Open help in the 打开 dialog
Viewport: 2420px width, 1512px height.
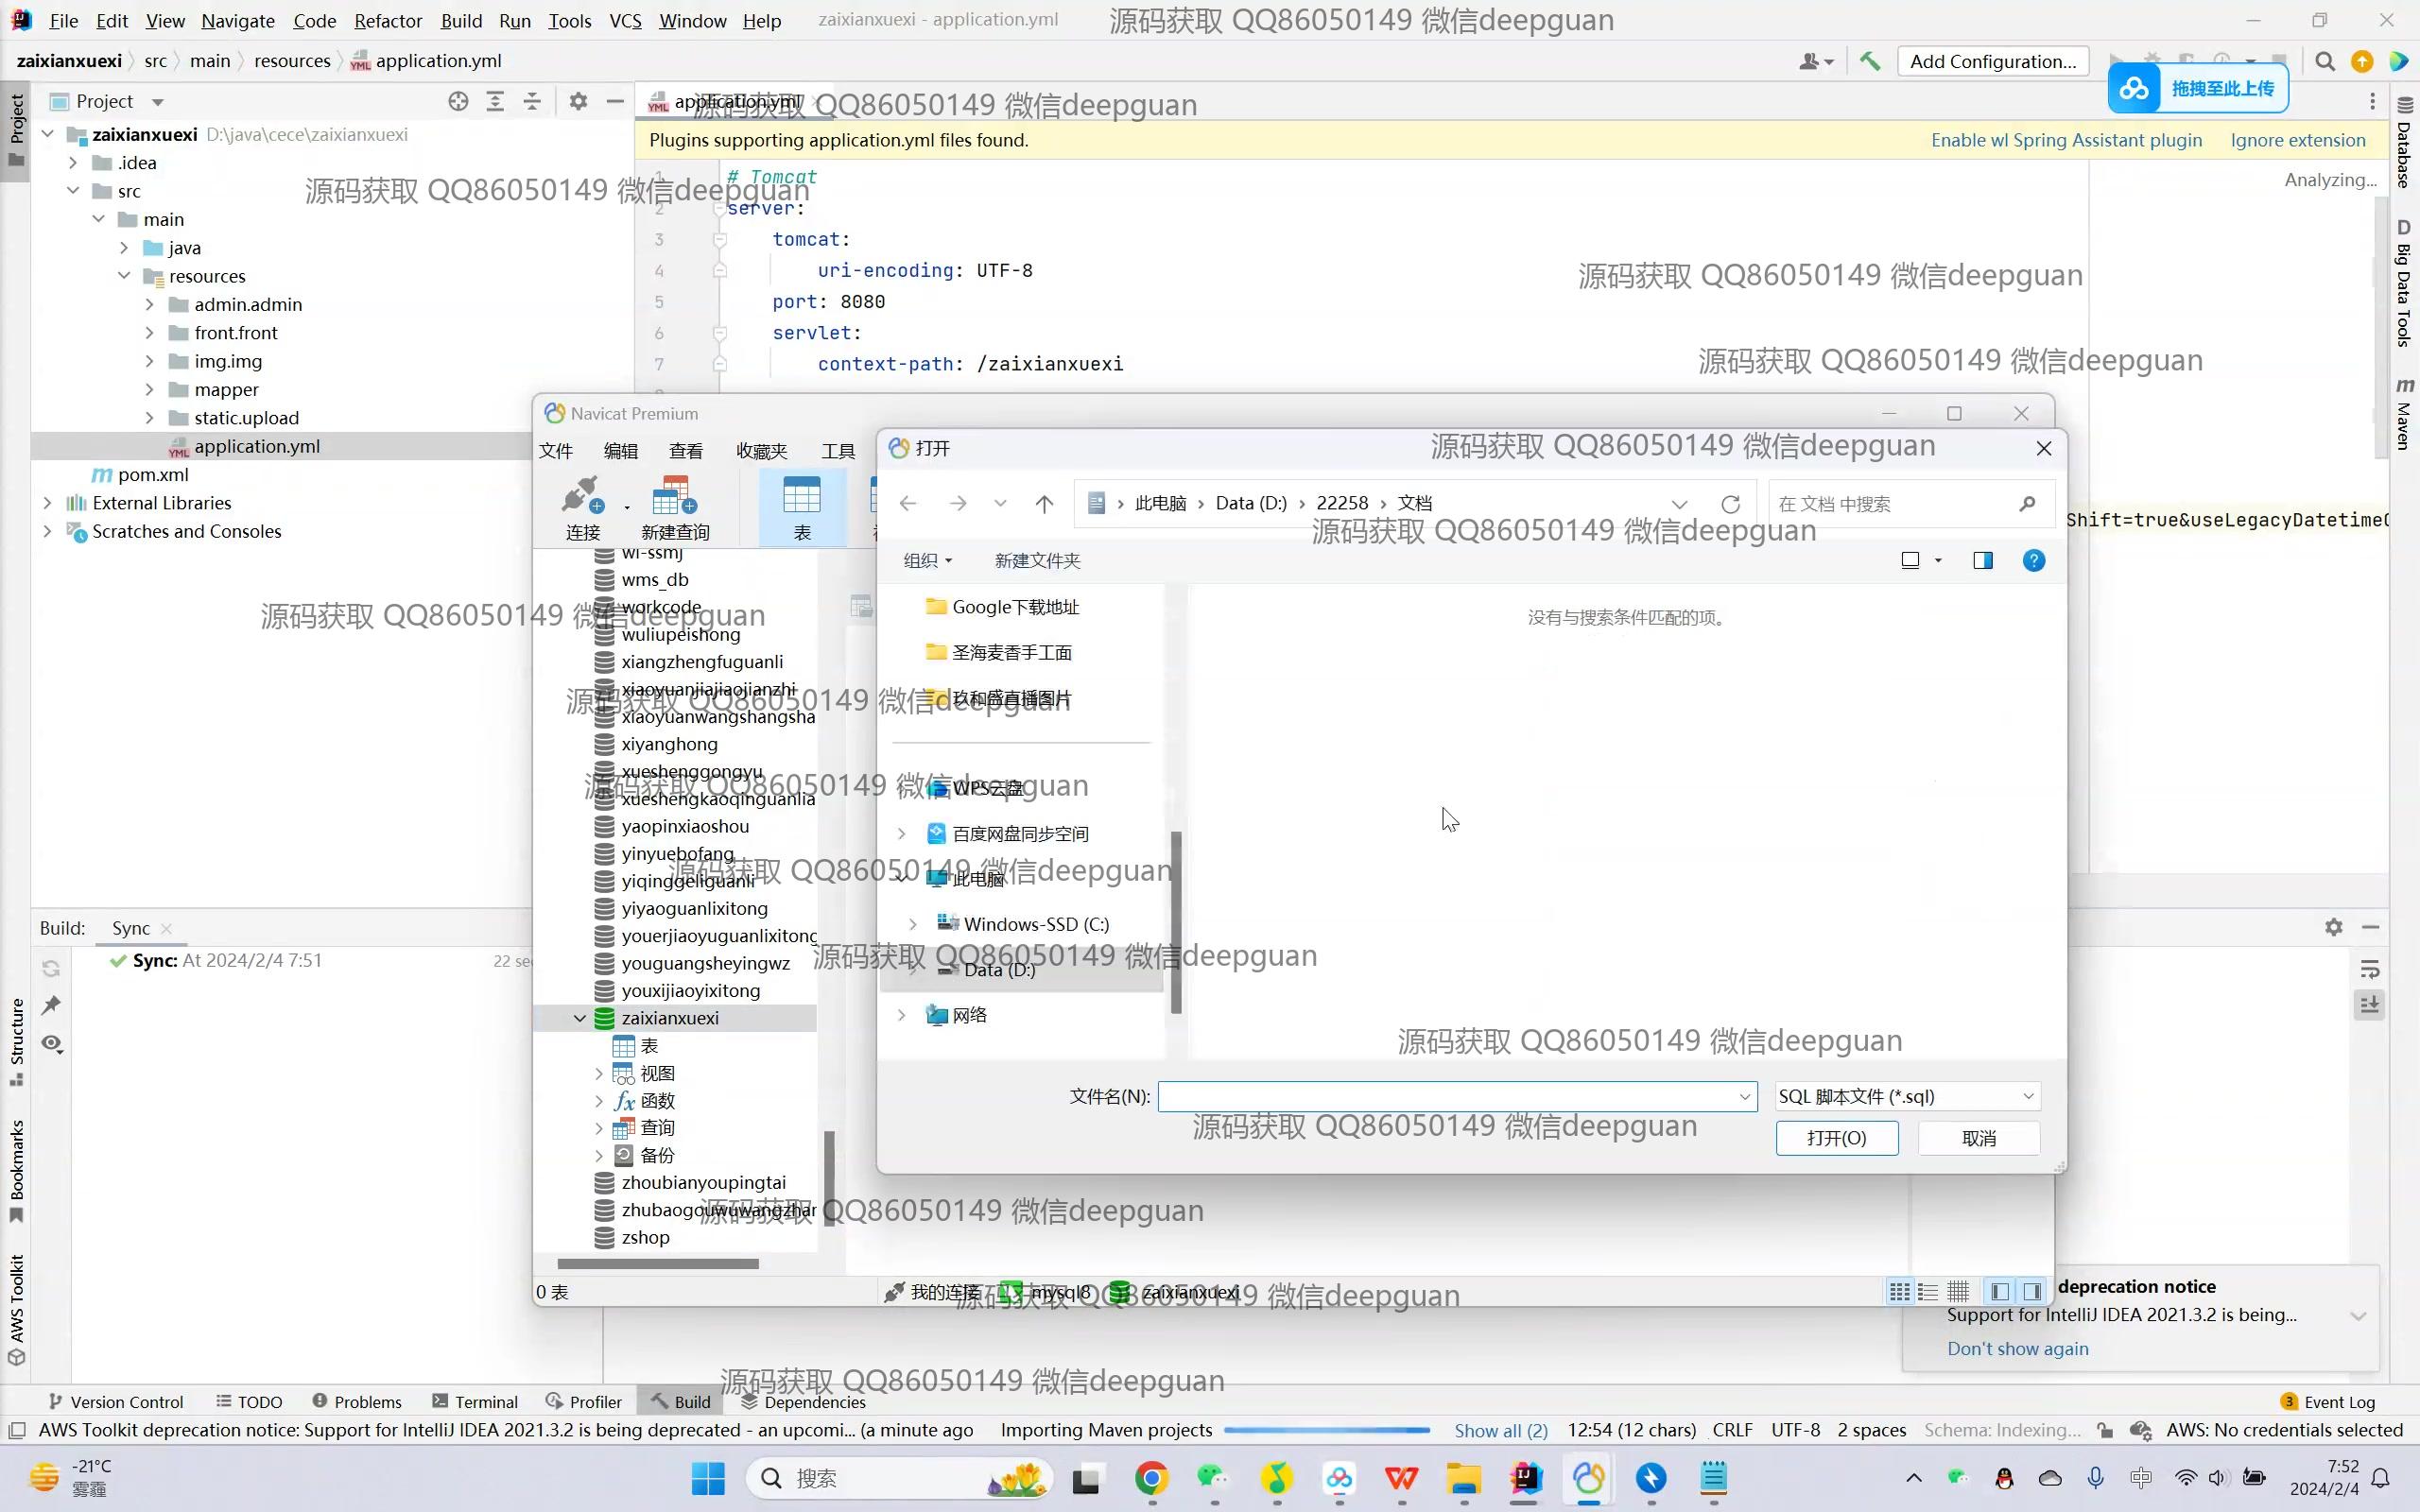2033,561
